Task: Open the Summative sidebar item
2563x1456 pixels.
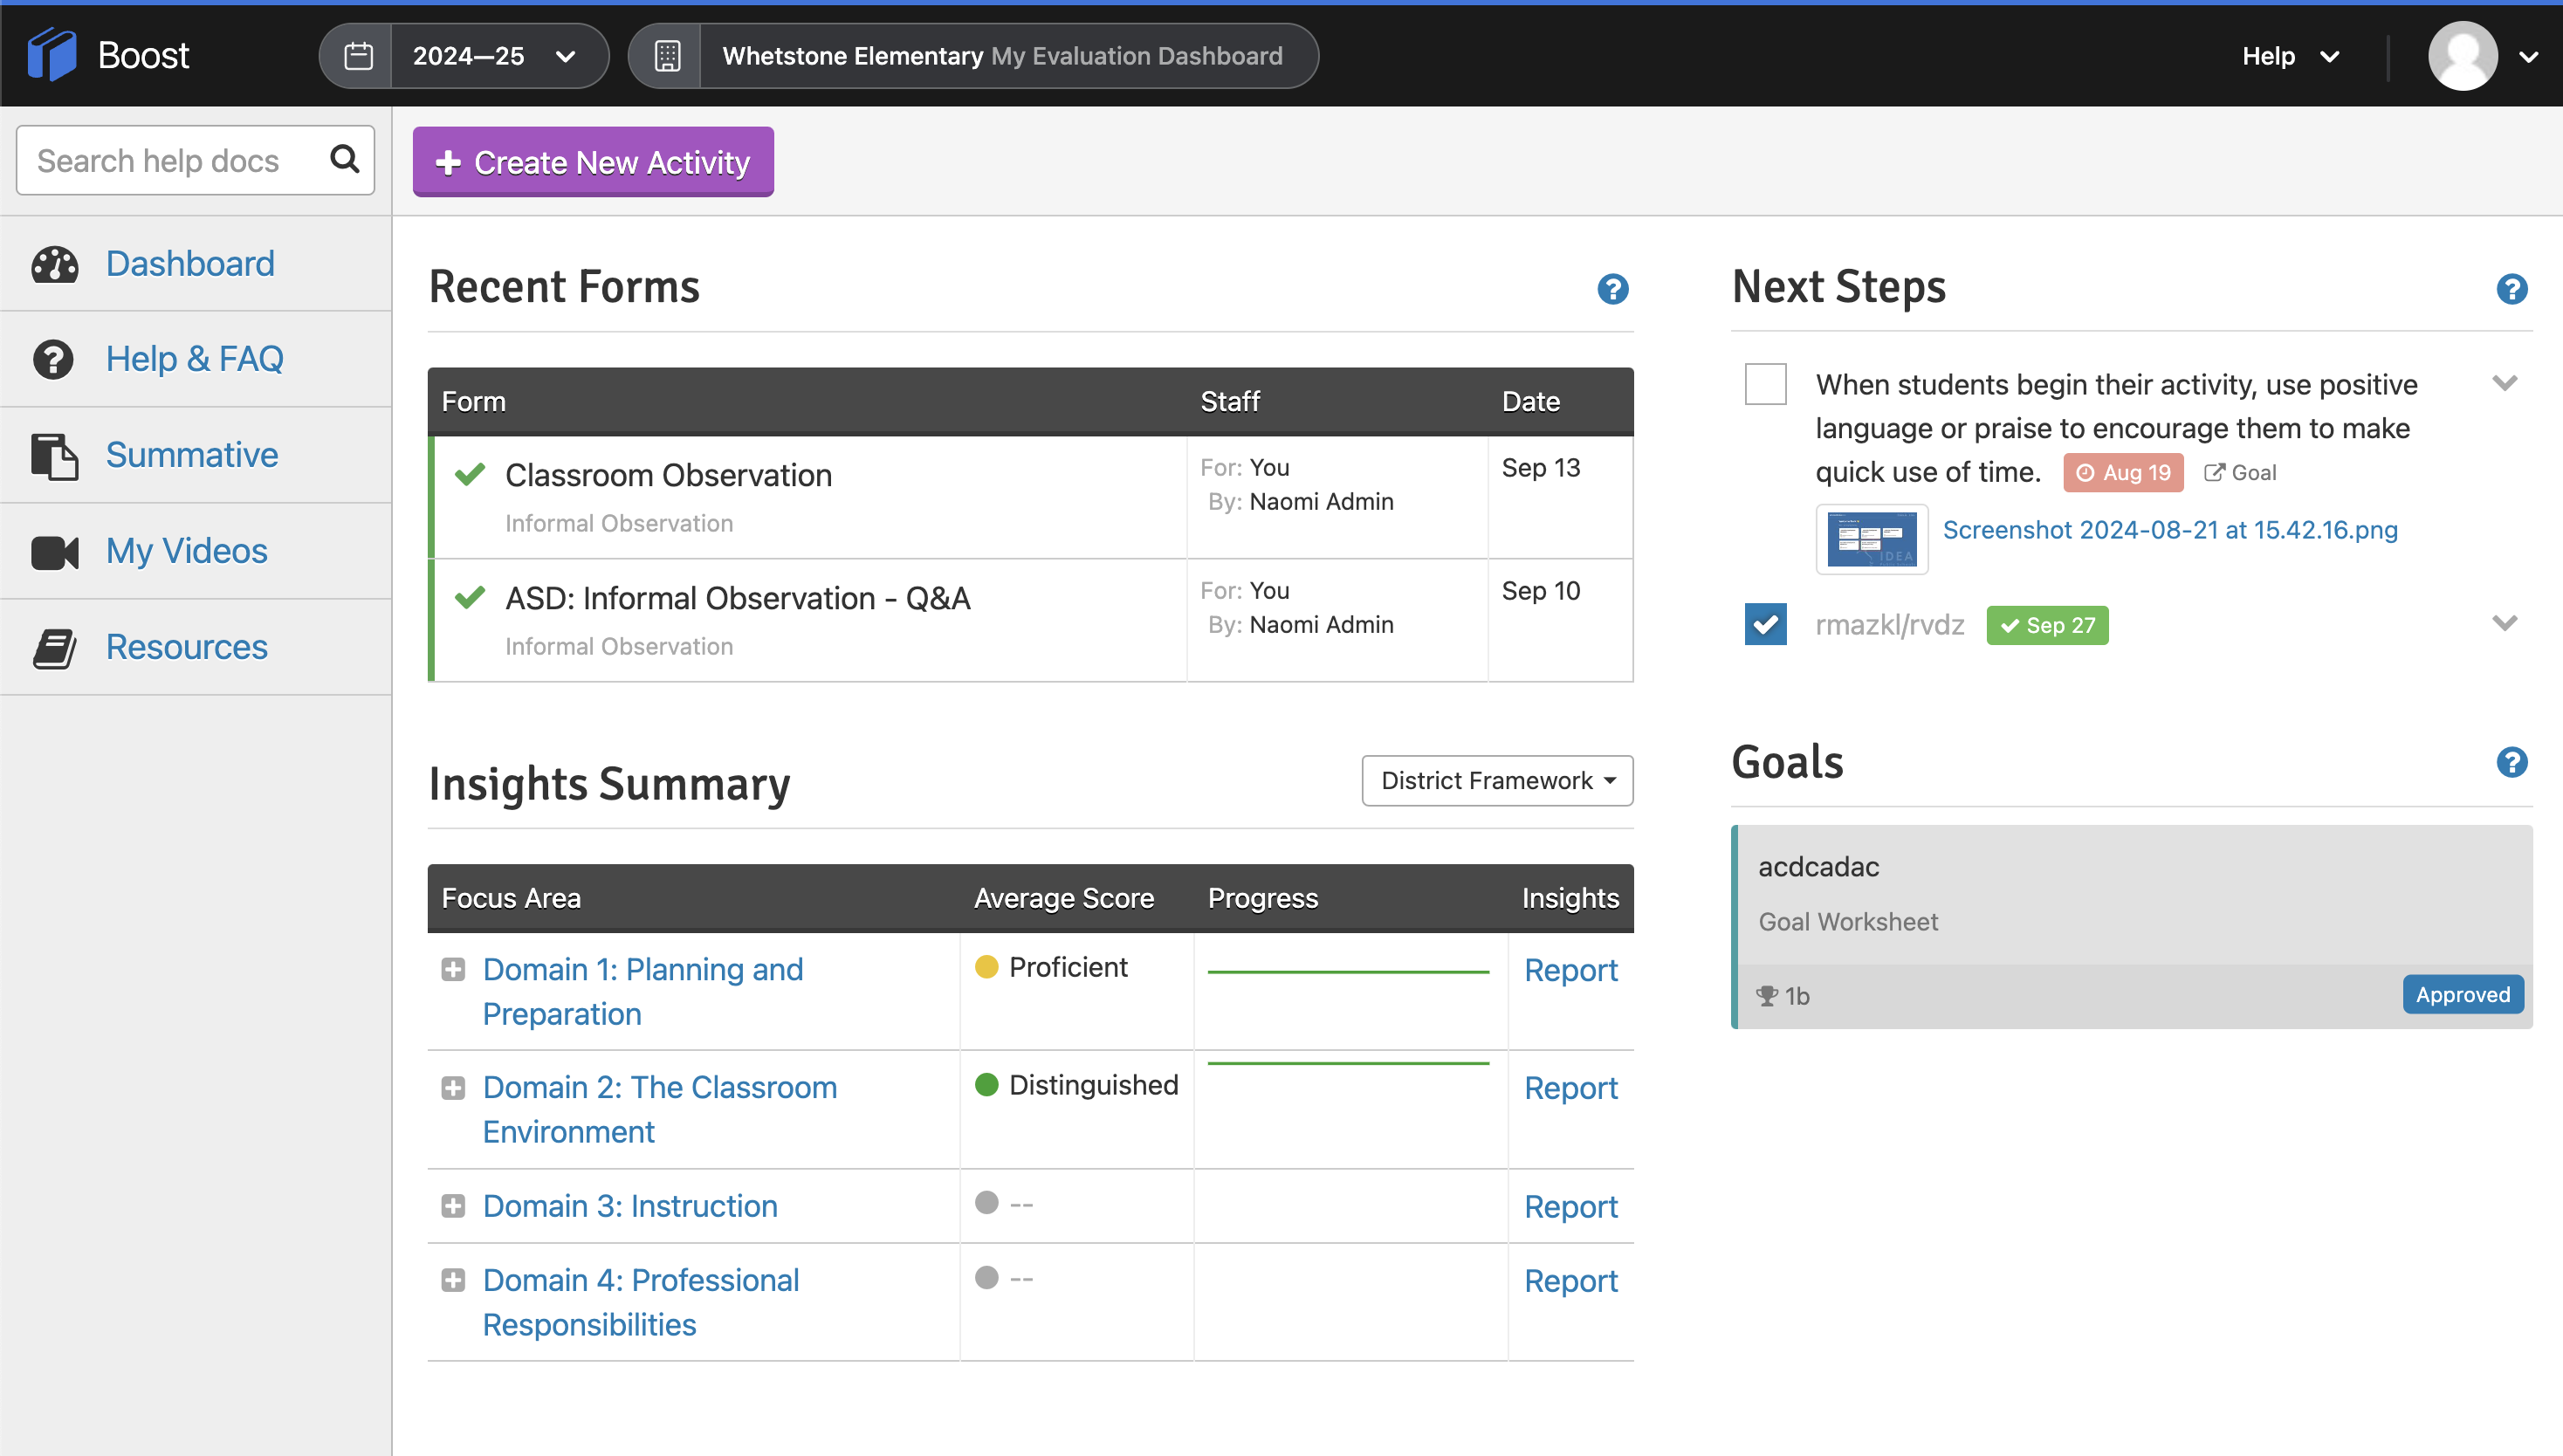Action: pos(192,455)
